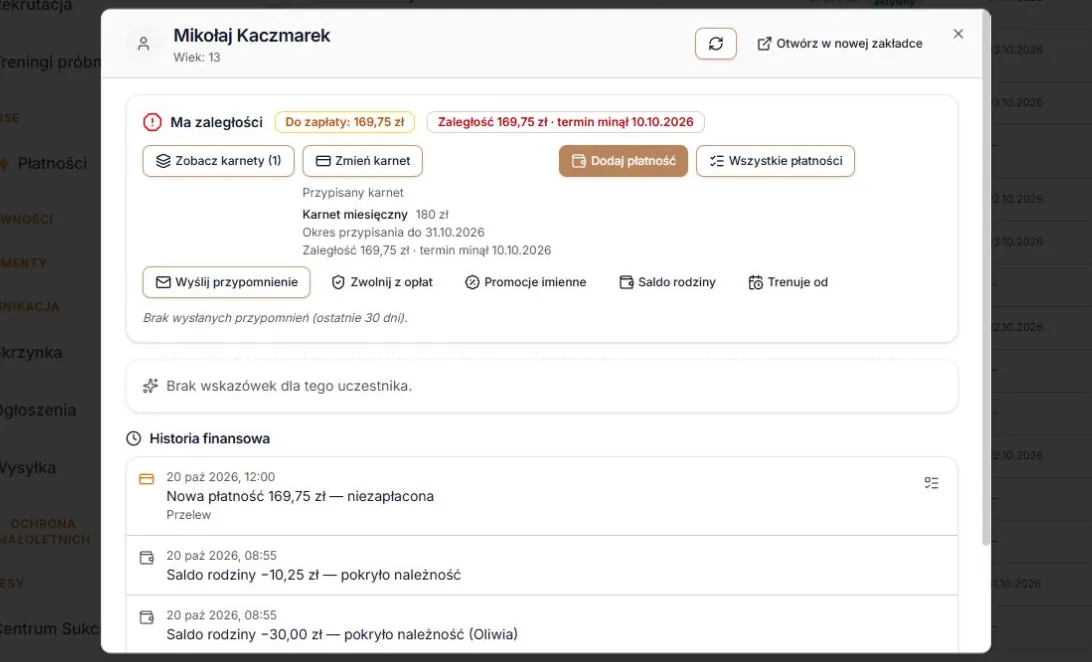The image size is (1092, 662).
Task: Click wallet icon beside Saldo rodziny −10,25 zł
Action: (146, 558)
